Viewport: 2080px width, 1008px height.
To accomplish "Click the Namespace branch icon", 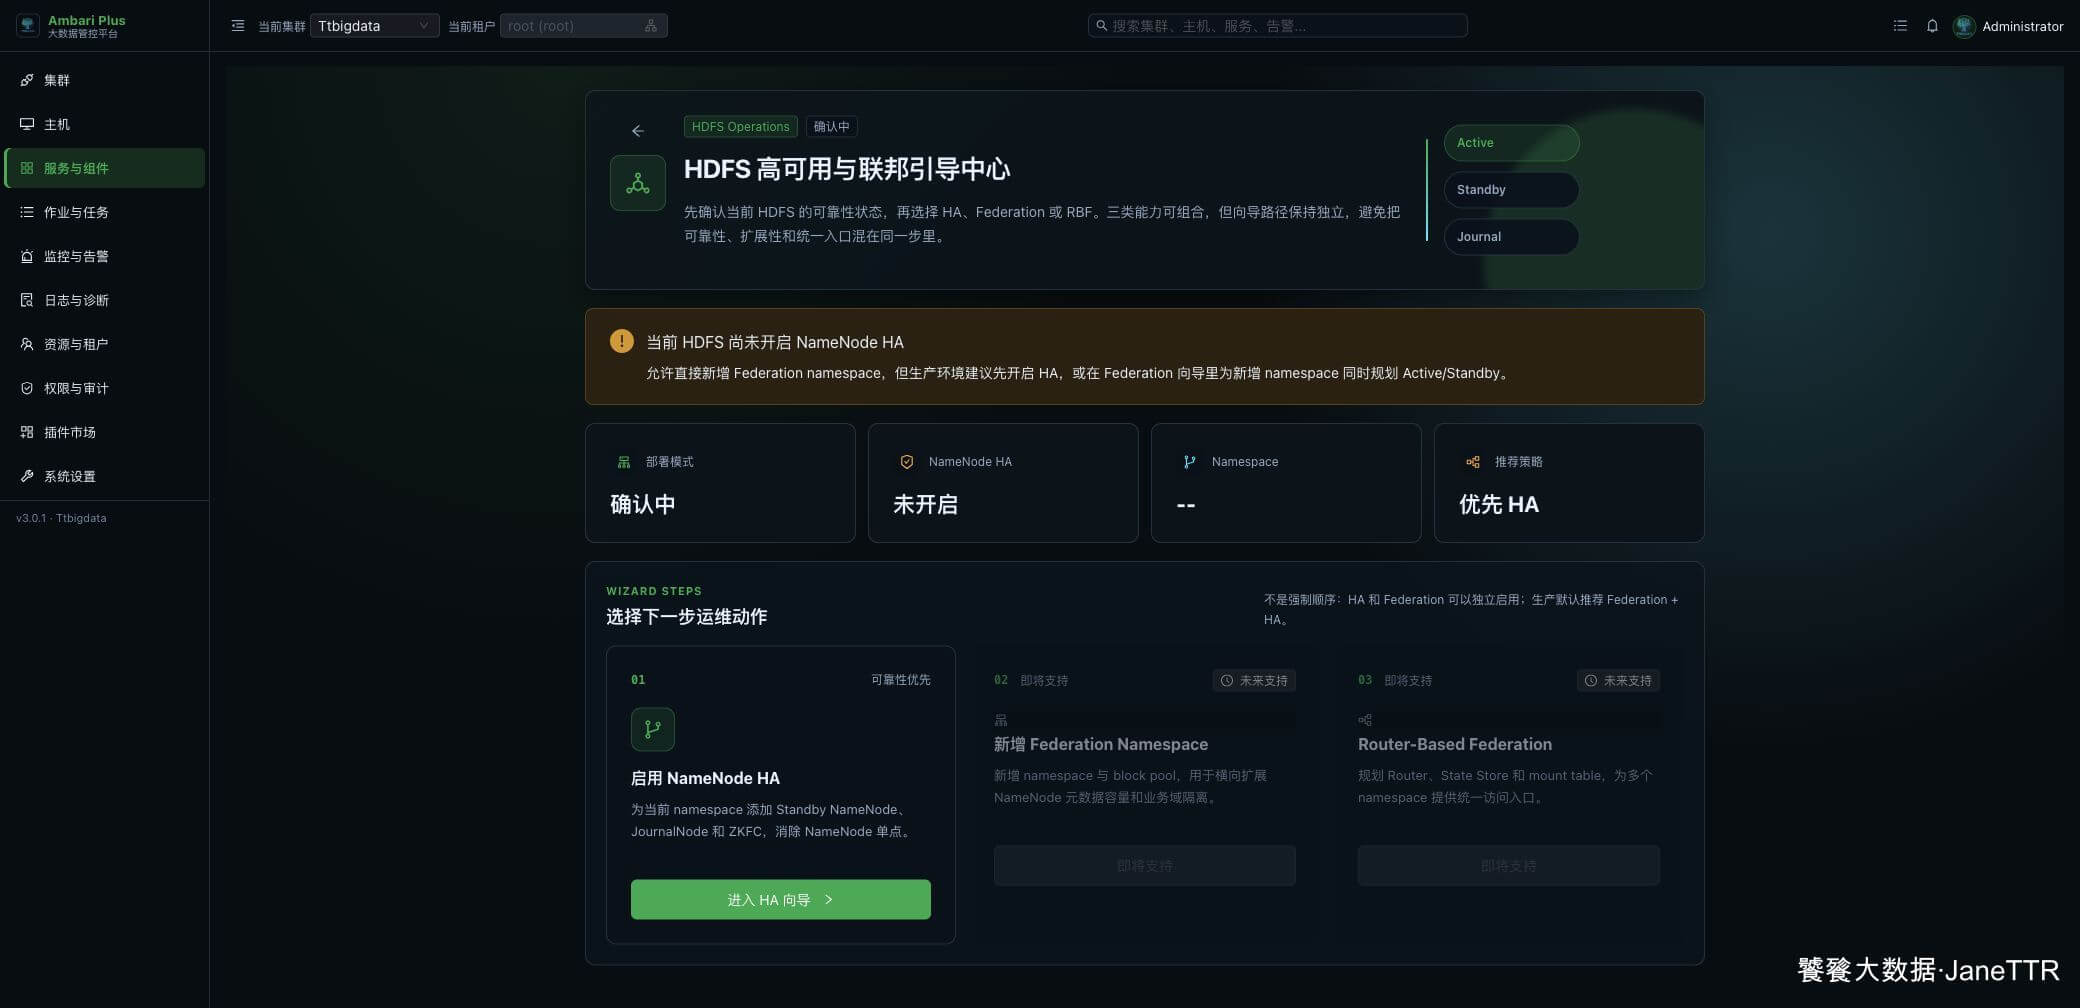I will point(1189,462).
